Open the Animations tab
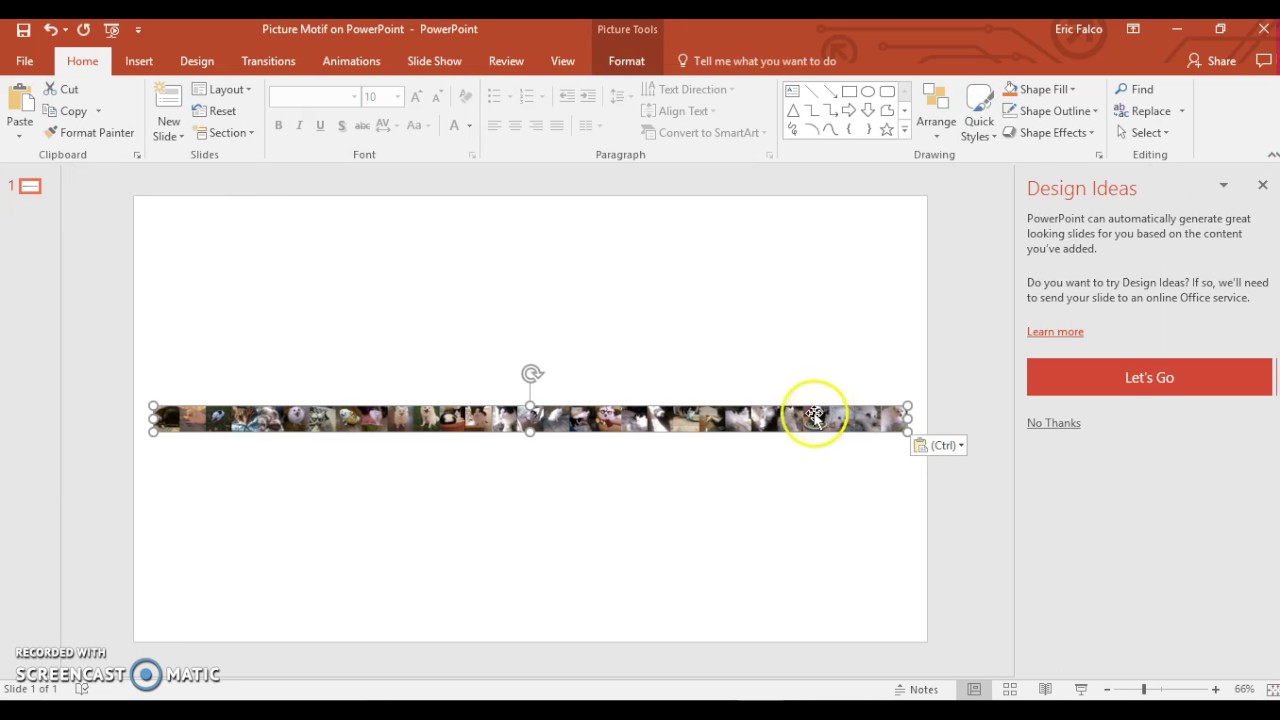Screen dimensions: 1280x720 click(x=351, y=61)
